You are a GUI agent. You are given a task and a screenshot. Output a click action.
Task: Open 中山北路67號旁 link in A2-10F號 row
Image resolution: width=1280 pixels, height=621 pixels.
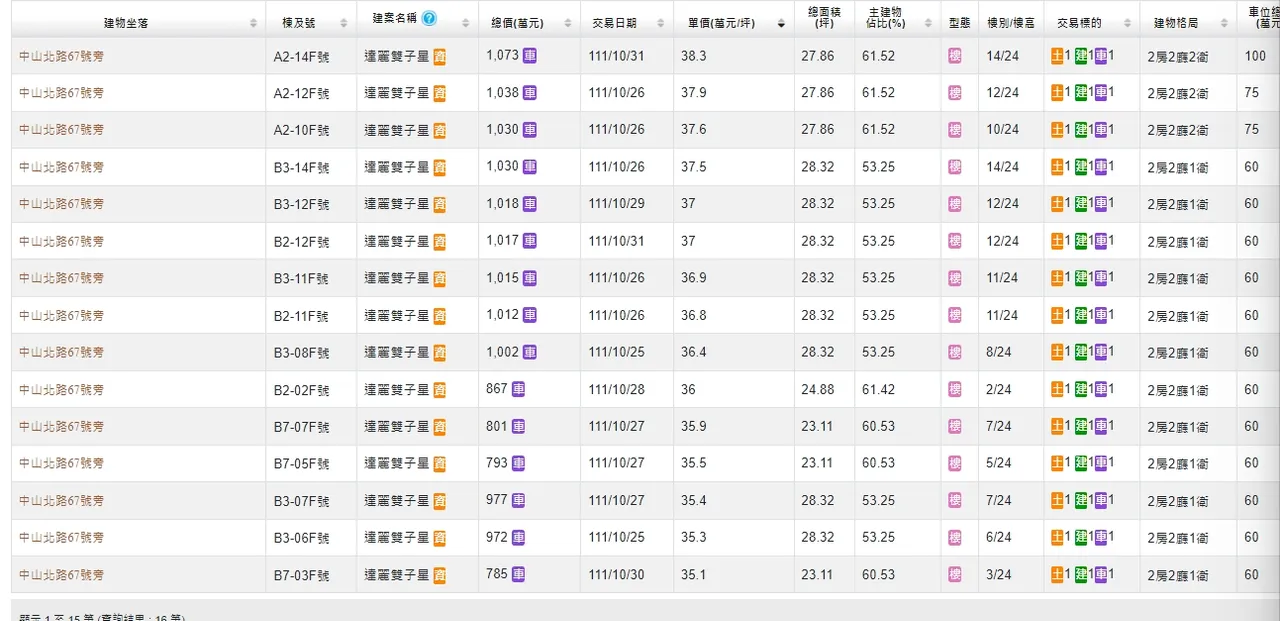61,130
